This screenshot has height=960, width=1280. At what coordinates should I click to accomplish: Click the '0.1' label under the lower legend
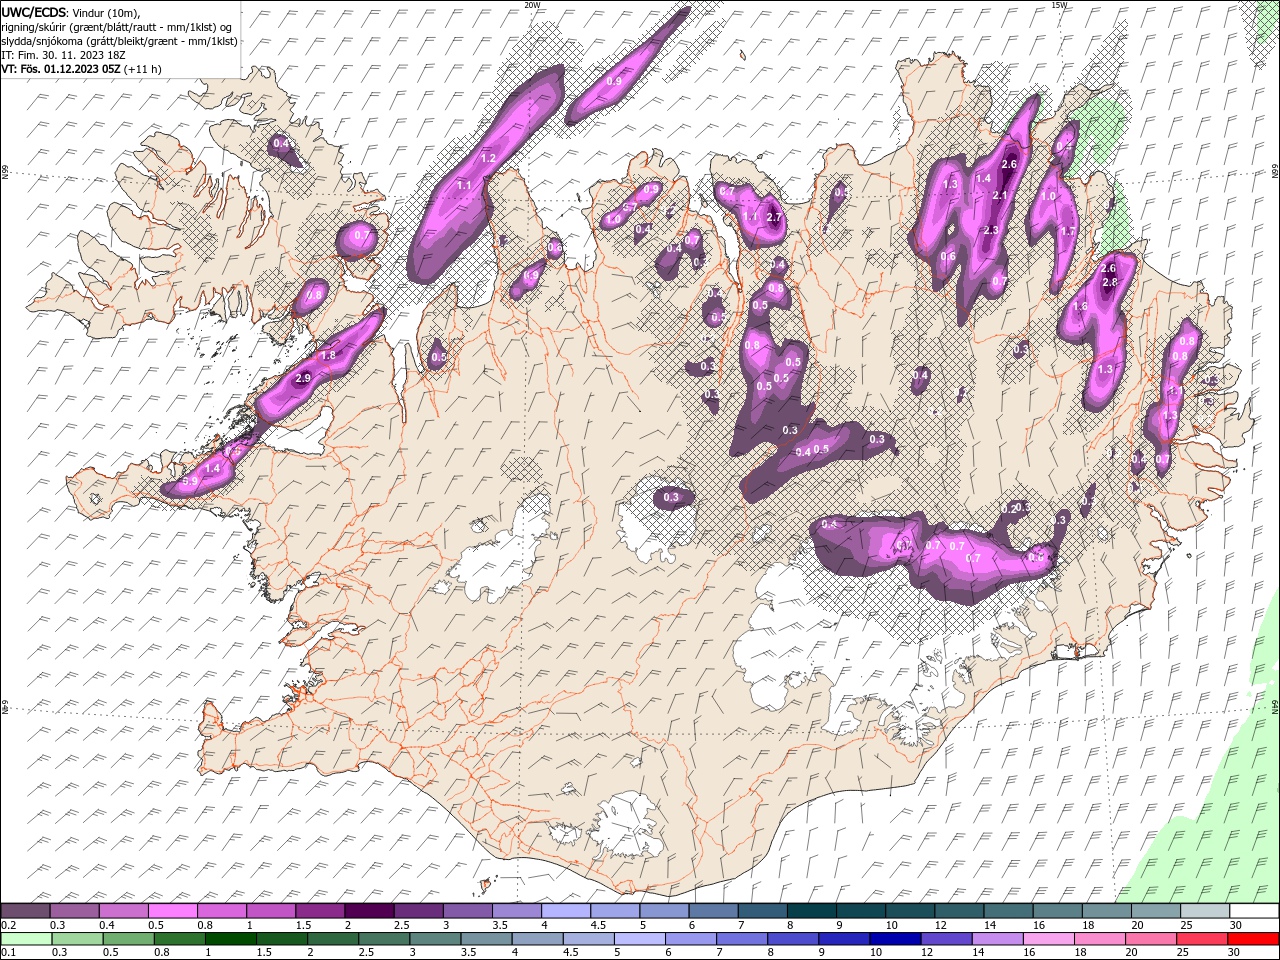tap(7, 953)
